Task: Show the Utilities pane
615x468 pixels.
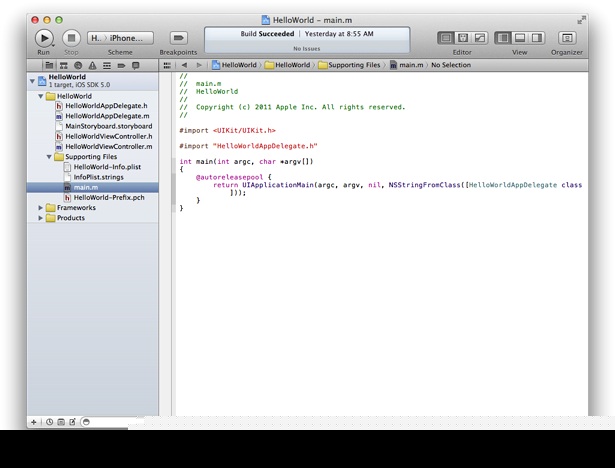Action: tap(537, 38)
